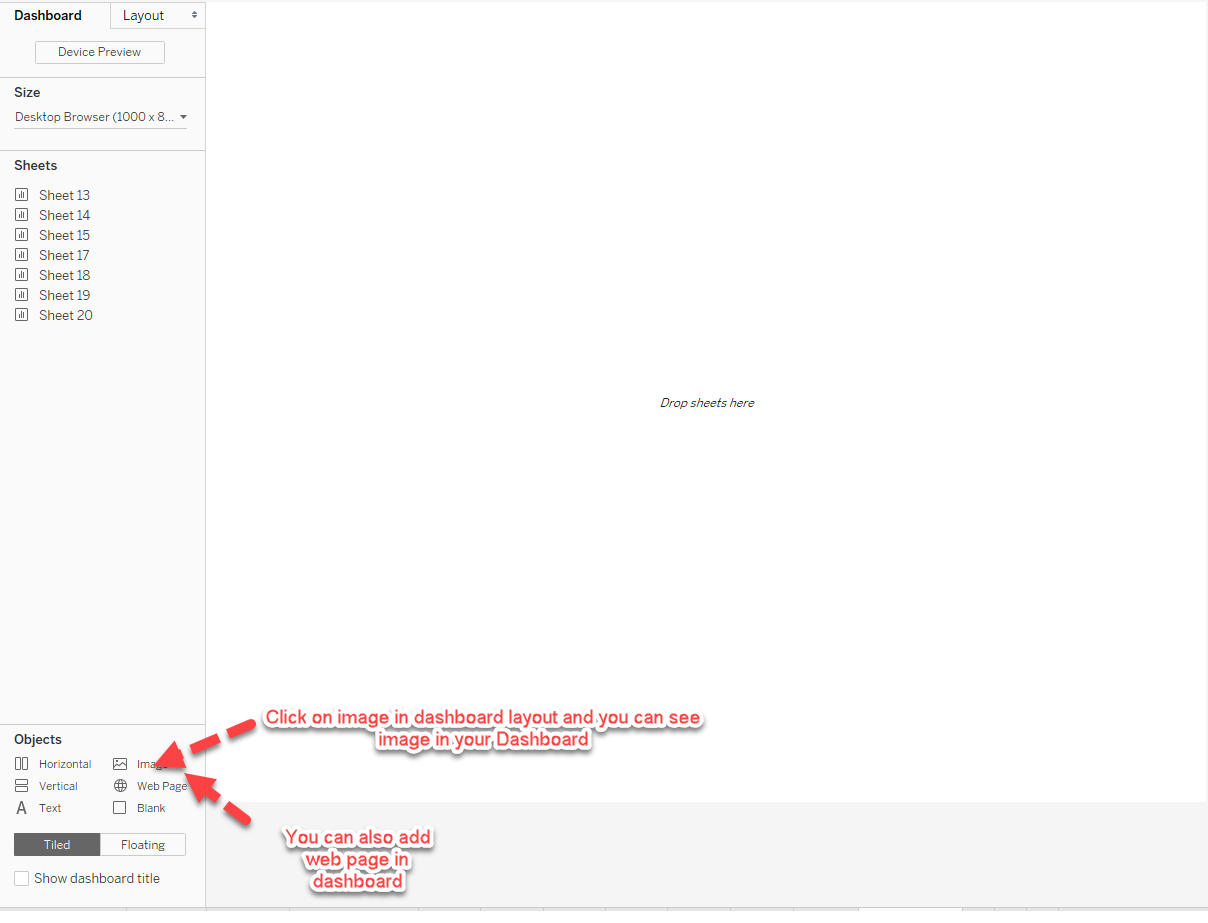The width and height of the screenshot is (1208, 923).
Task: Open the Layout tab
Action: click(143, 15)
